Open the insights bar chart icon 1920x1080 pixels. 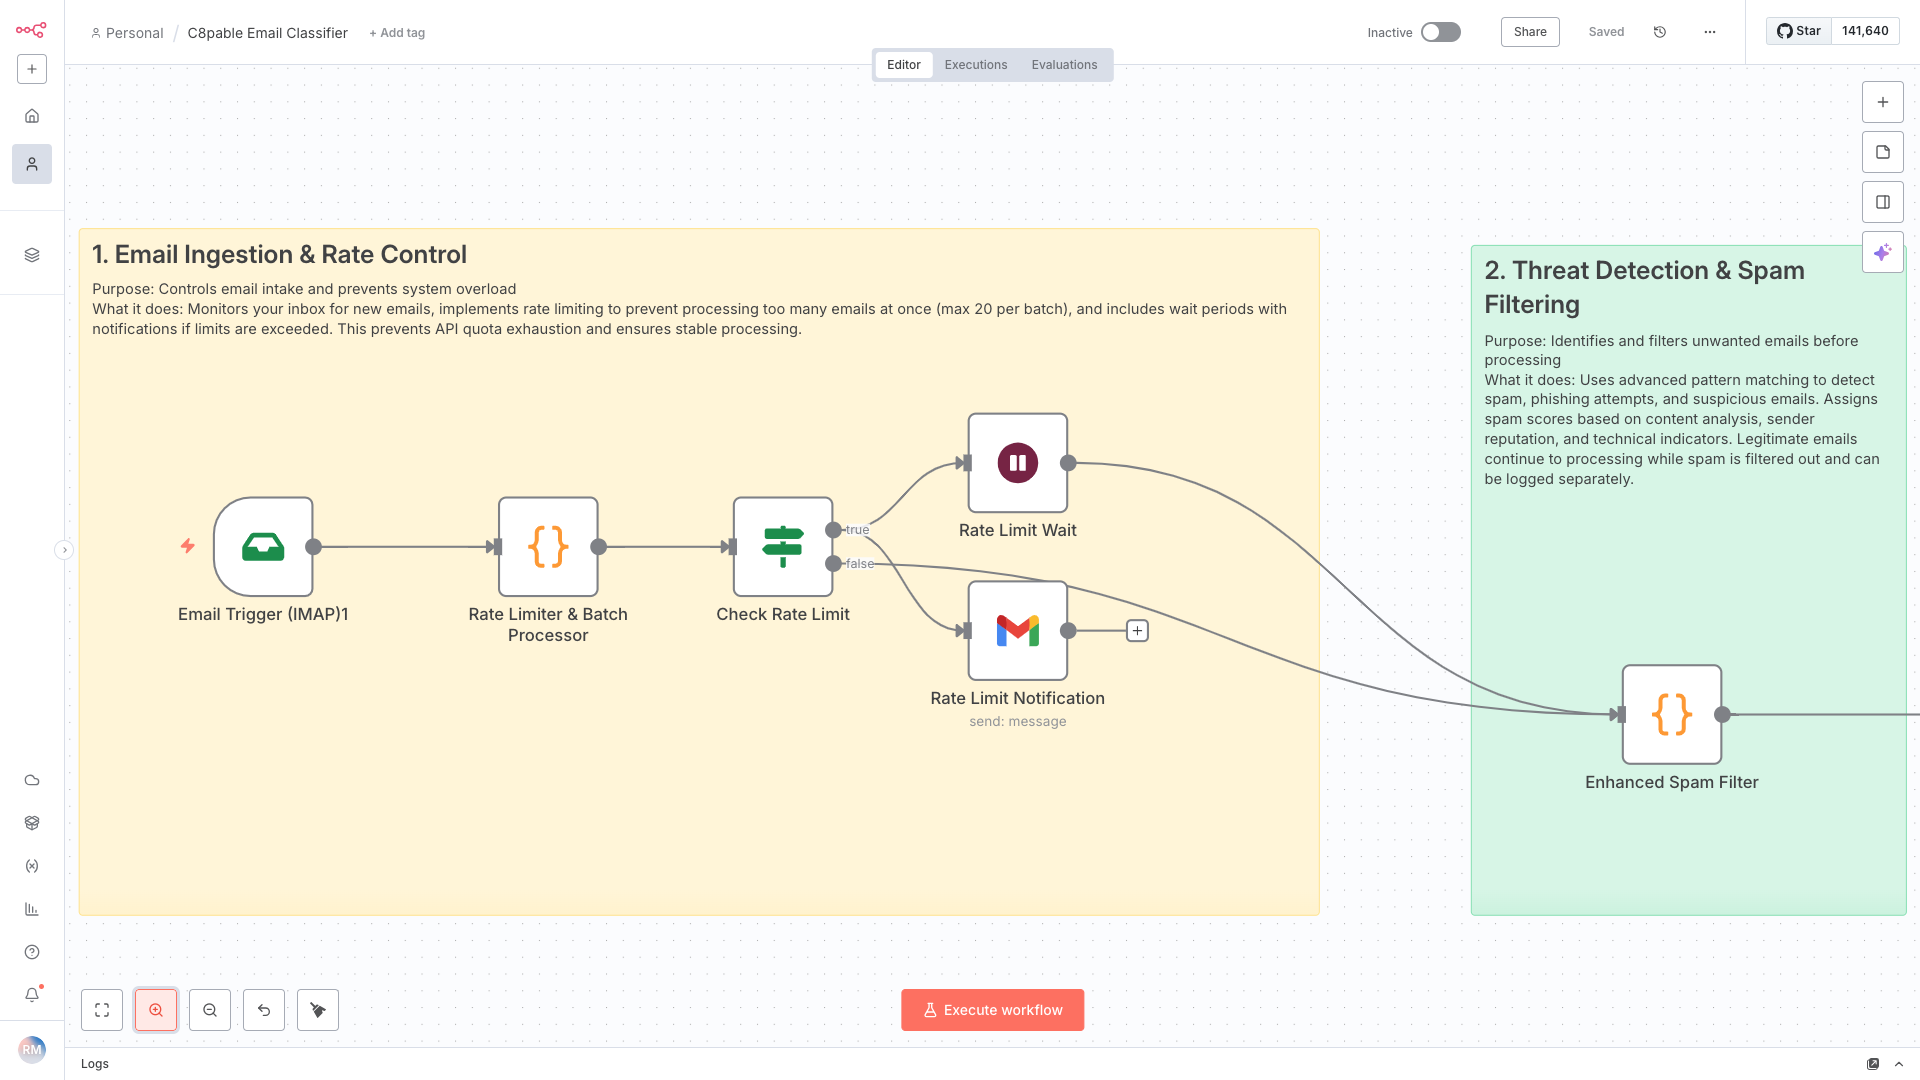pos(32,909)
